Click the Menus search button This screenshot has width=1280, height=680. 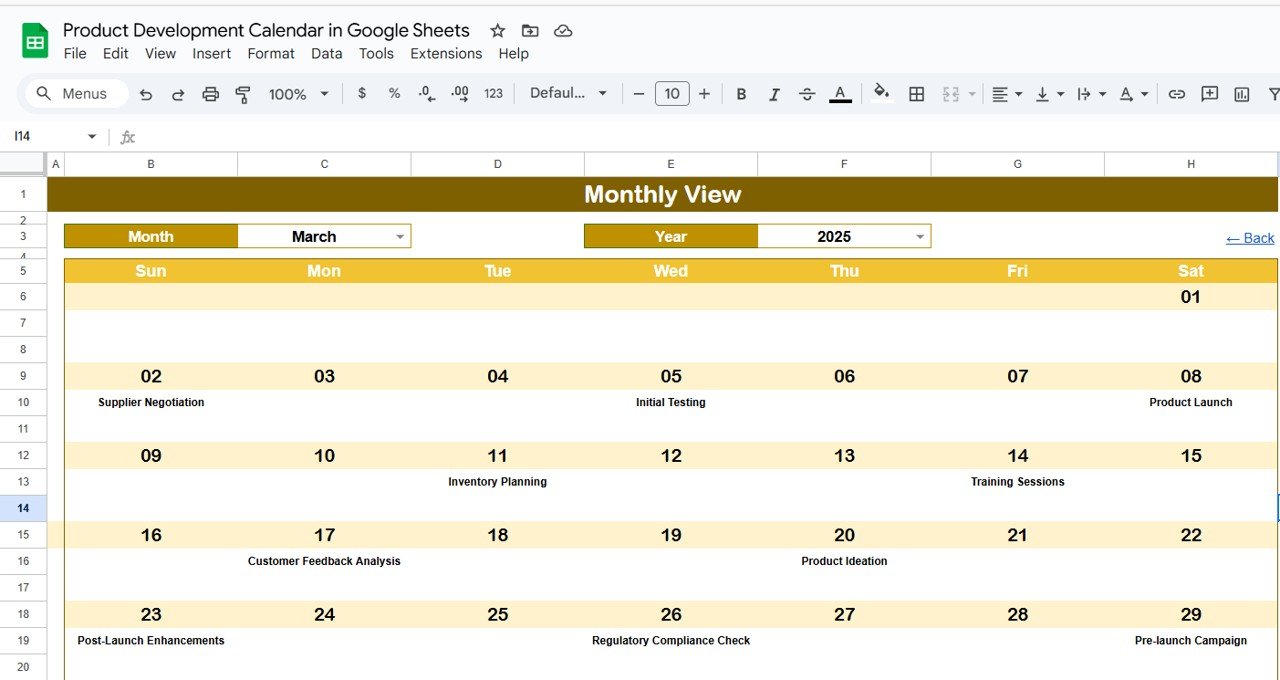pyautogui.click(x=72, y=94)
